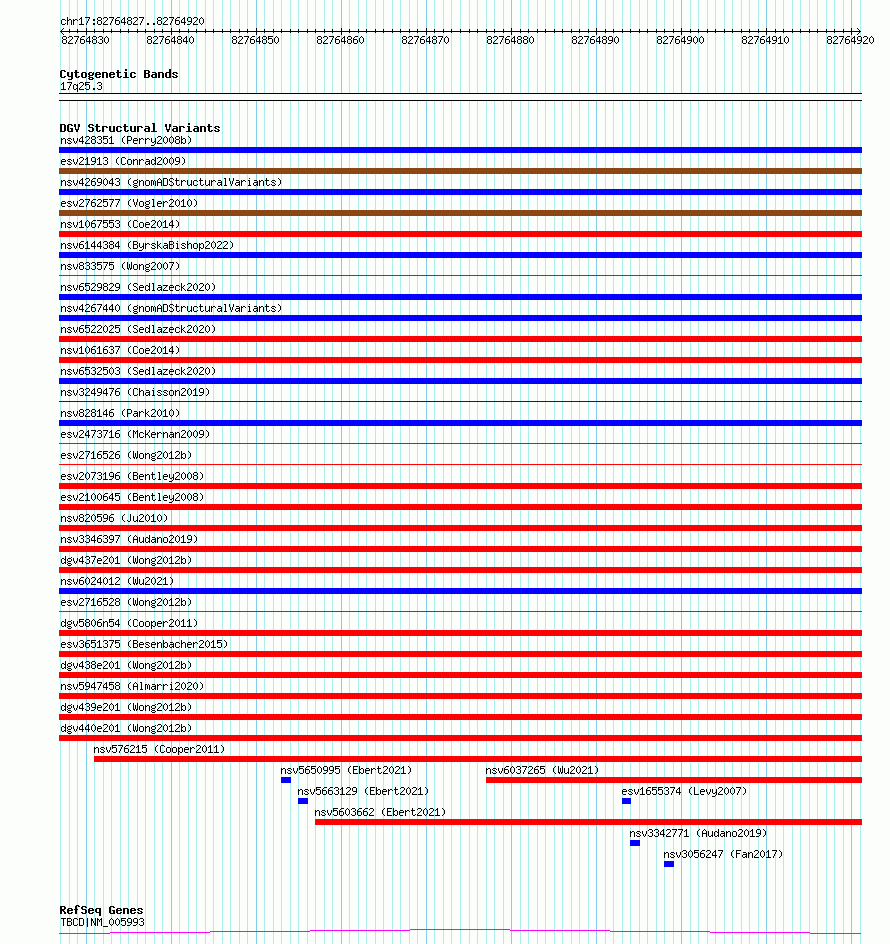Open nsv3346397 (Audano2019) variant

129,539
